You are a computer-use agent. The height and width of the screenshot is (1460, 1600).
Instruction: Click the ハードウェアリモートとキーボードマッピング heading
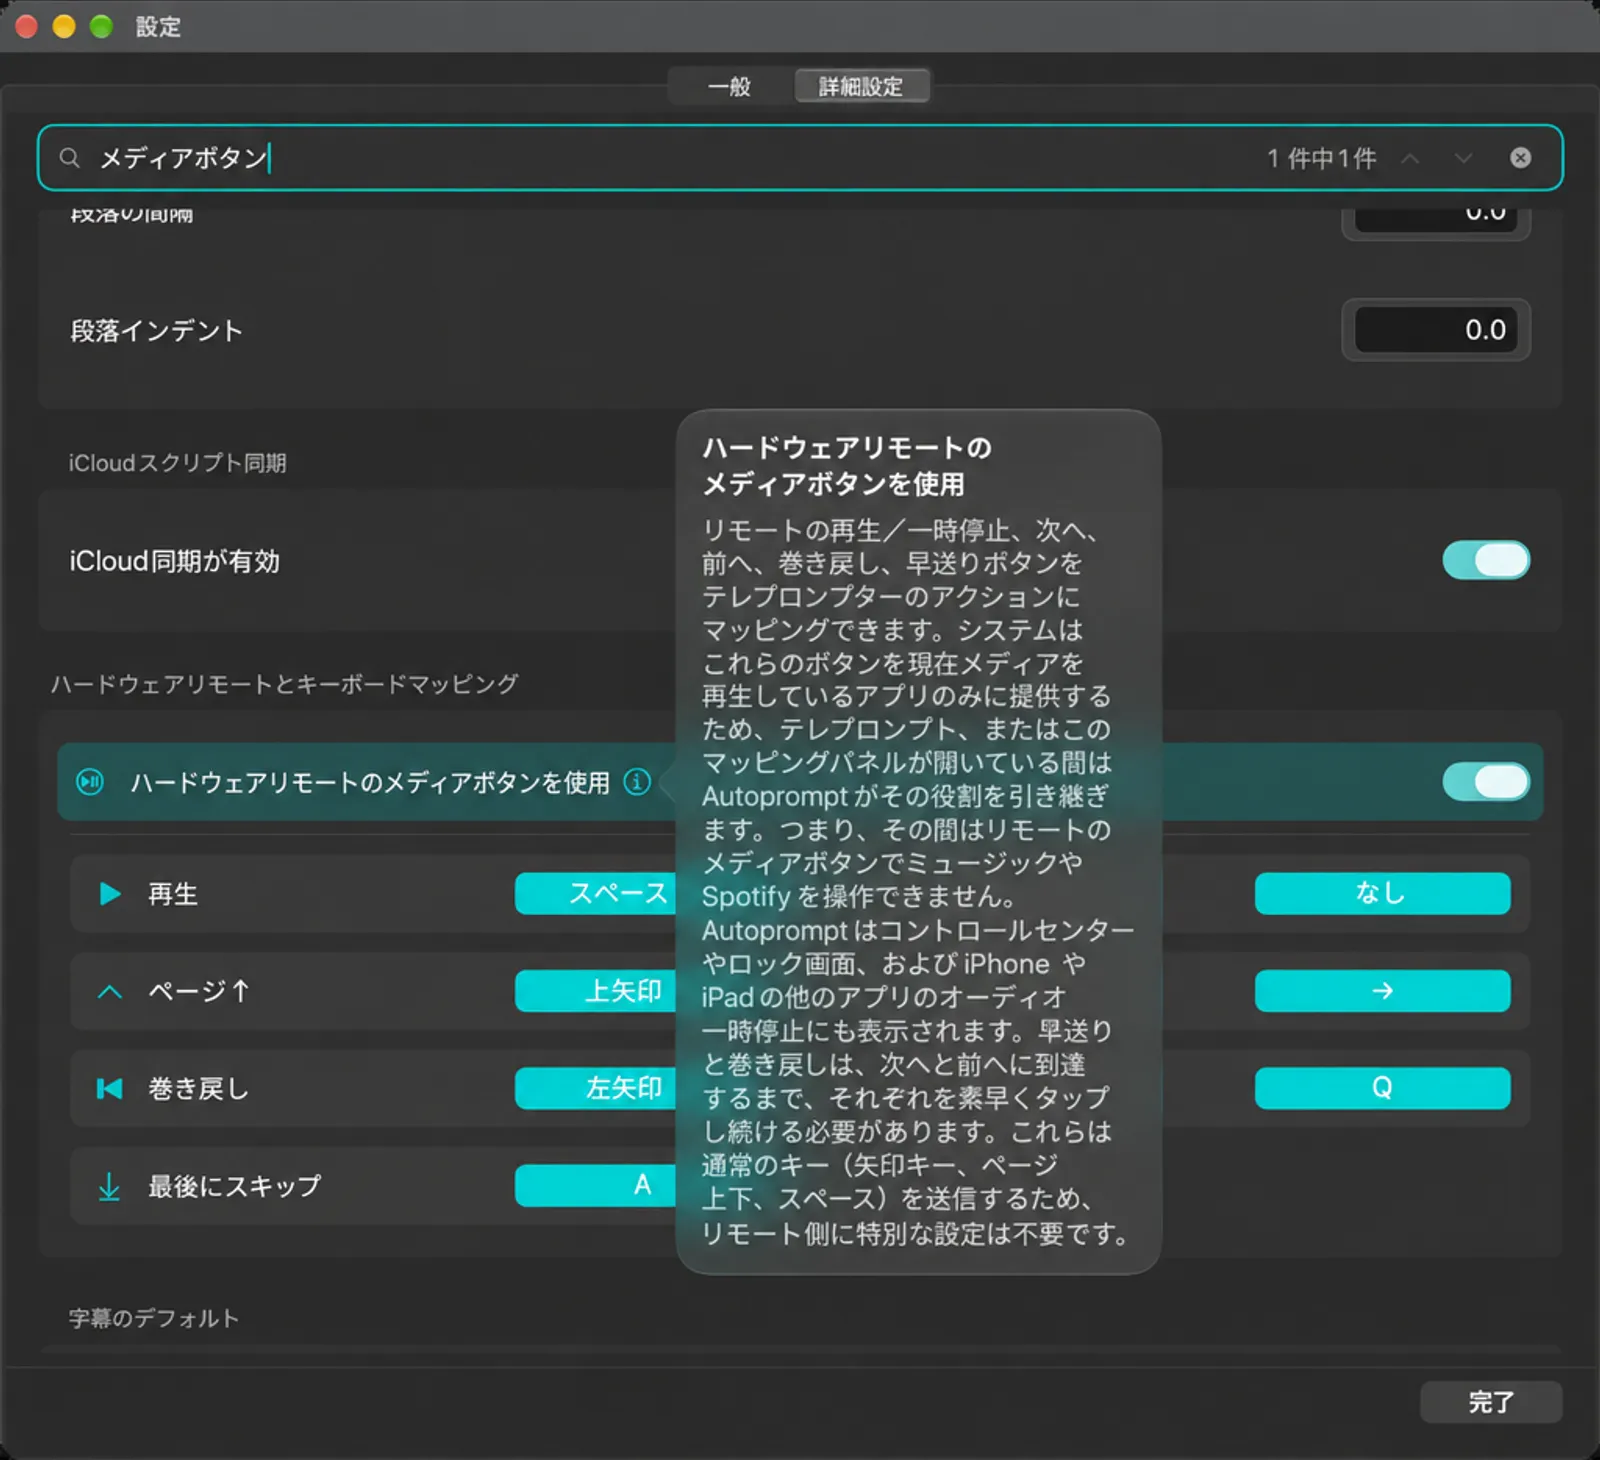(x=285, y=684)
